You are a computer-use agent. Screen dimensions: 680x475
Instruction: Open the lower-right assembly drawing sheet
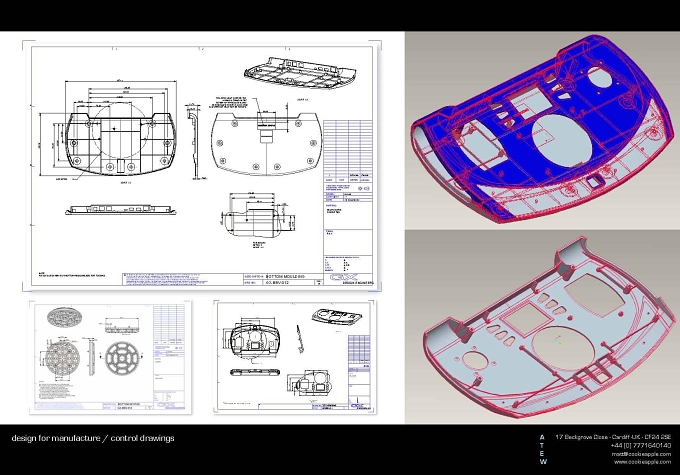click(295, 357)
